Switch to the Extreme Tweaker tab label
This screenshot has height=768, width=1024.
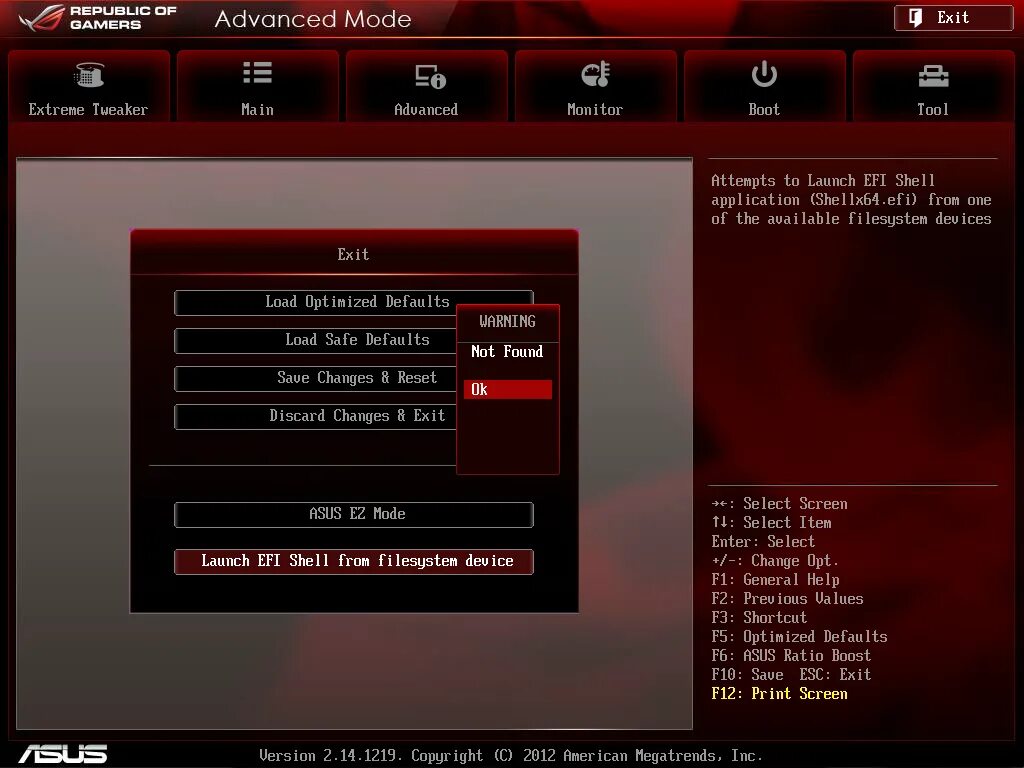tap(88, 110)
